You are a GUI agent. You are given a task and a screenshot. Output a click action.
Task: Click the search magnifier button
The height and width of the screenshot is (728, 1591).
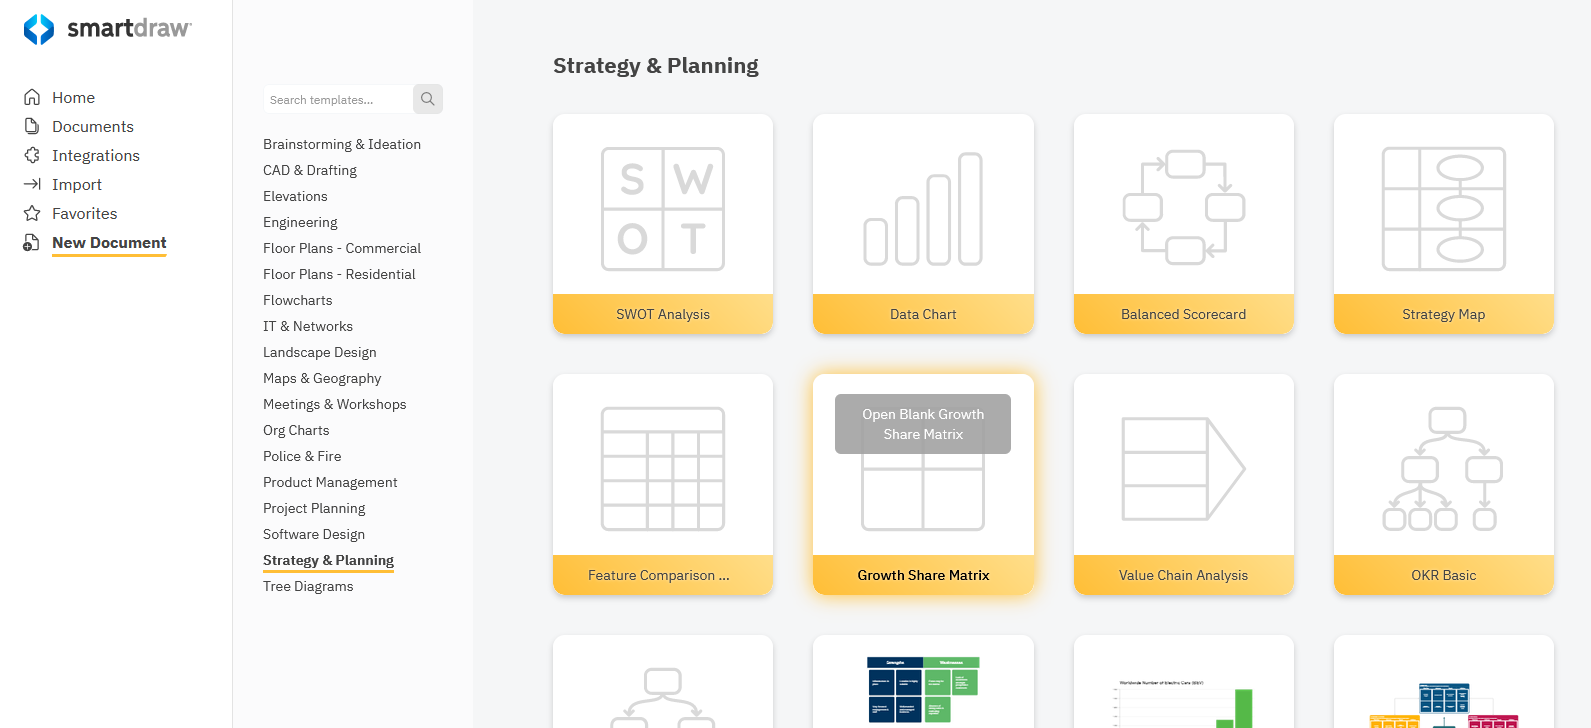428,99
